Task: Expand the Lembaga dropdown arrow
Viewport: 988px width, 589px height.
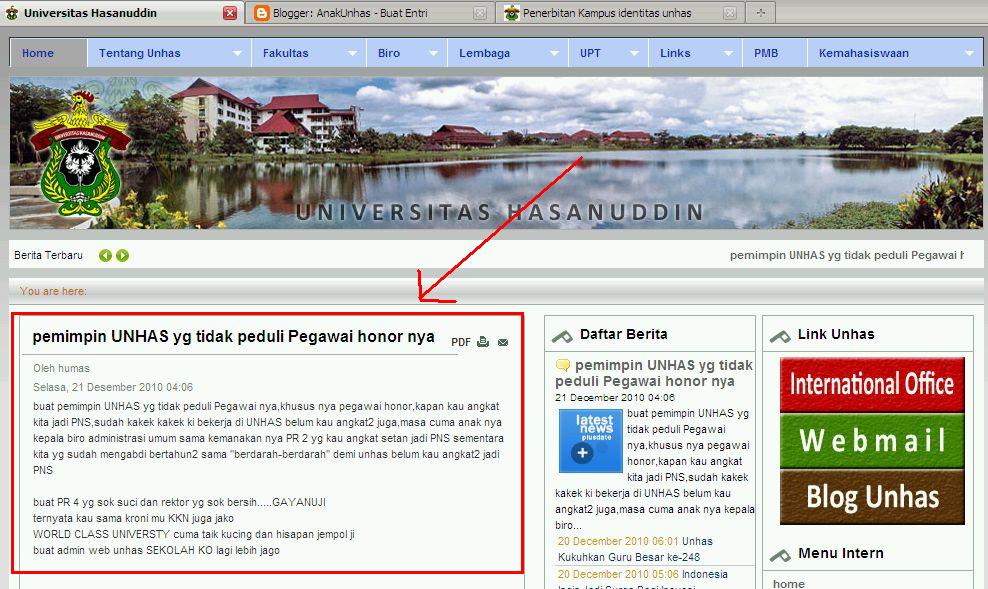Action: tap(554, 54)
